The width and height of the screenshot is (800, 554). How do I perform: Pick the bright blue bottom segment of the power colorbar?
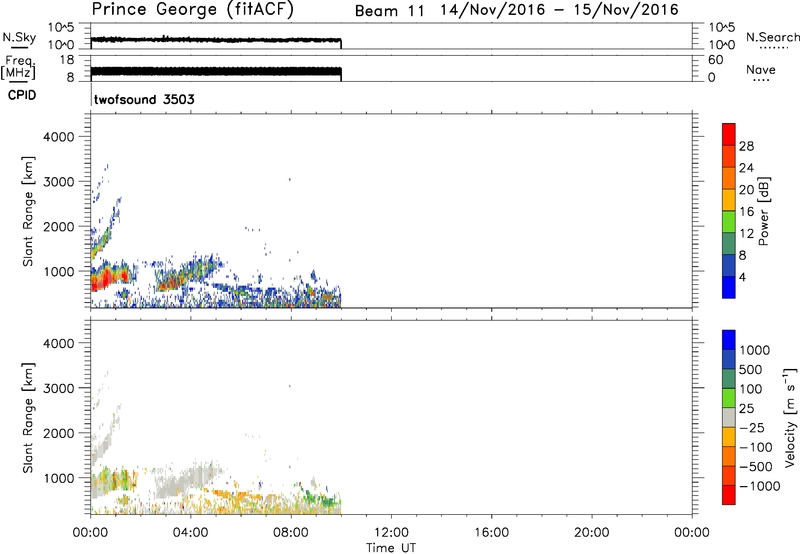pyautogui.click(x=729, y=288)
